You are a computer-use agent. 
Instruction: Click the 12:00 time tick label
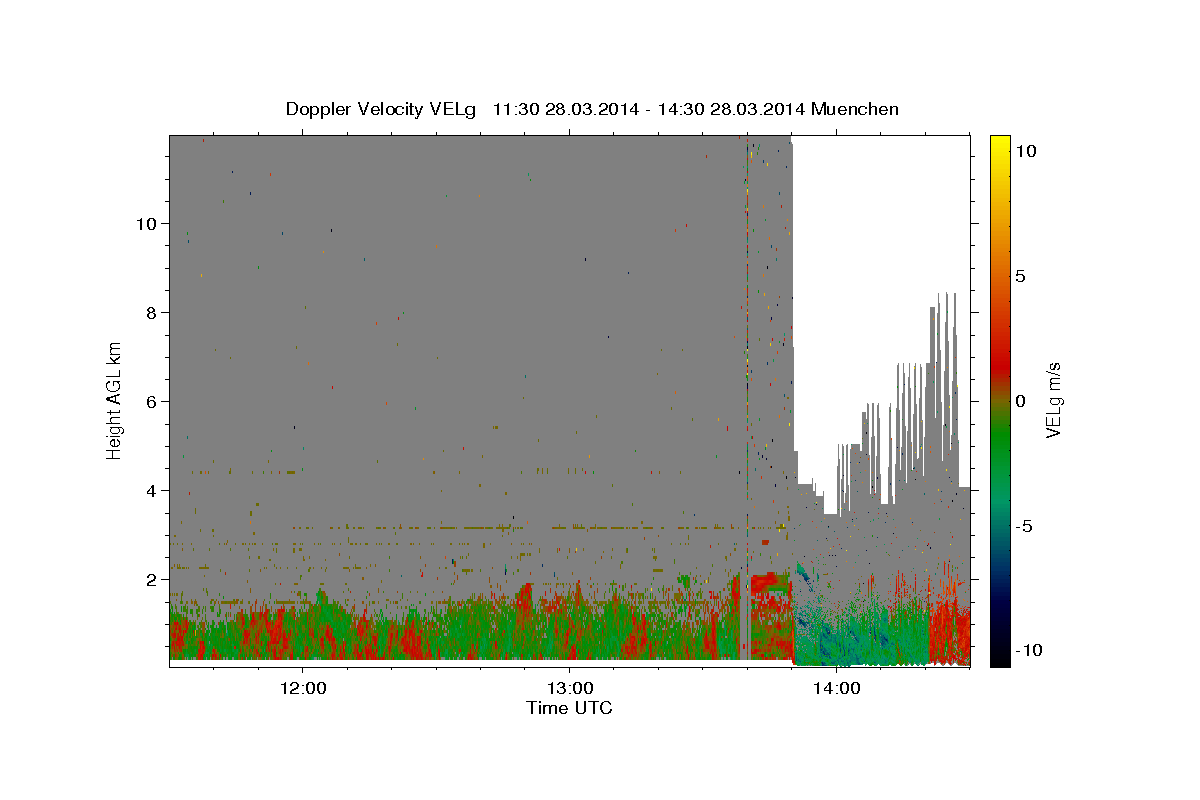(303, 688)
